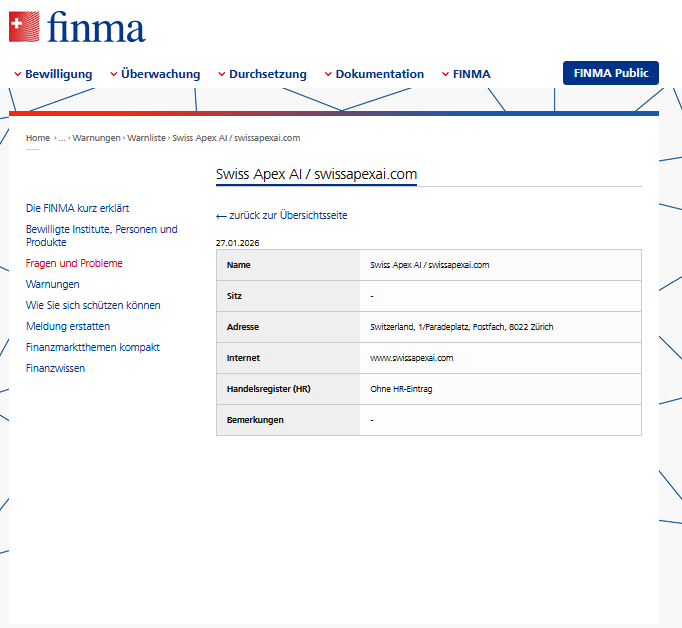Click Handelsregister (HR) label
682x628 pixels.
[x=268, y=389]
